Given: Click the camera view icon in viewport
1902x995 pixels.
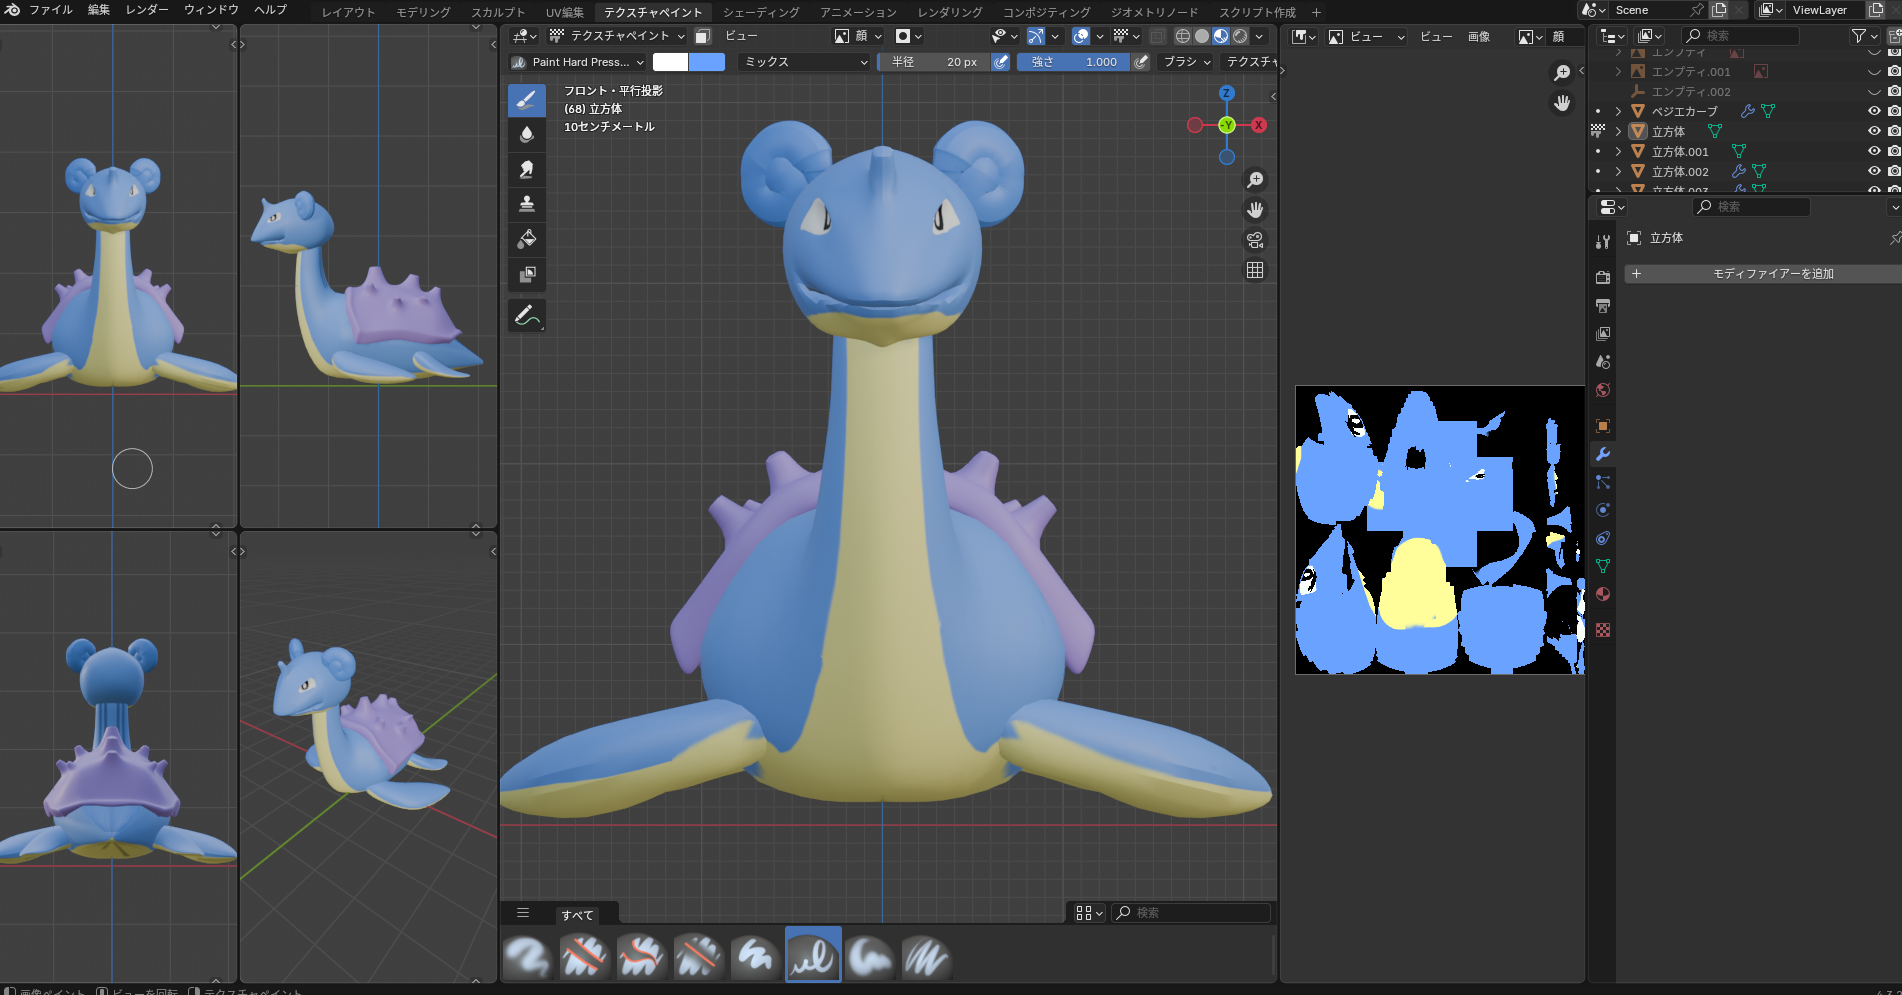Looking at the screenshot, I should point(1255,240).
